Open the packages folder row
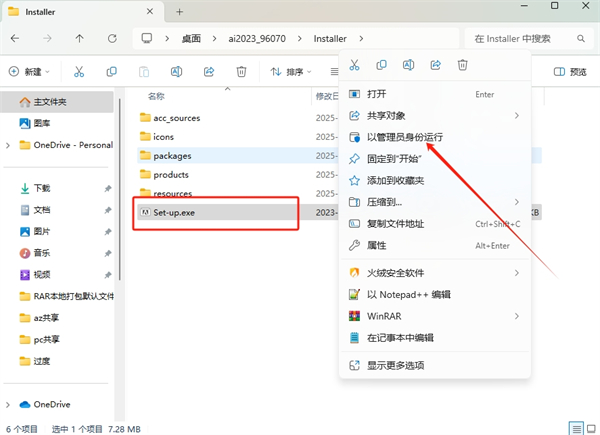600x435 pixels. [237, 156]
